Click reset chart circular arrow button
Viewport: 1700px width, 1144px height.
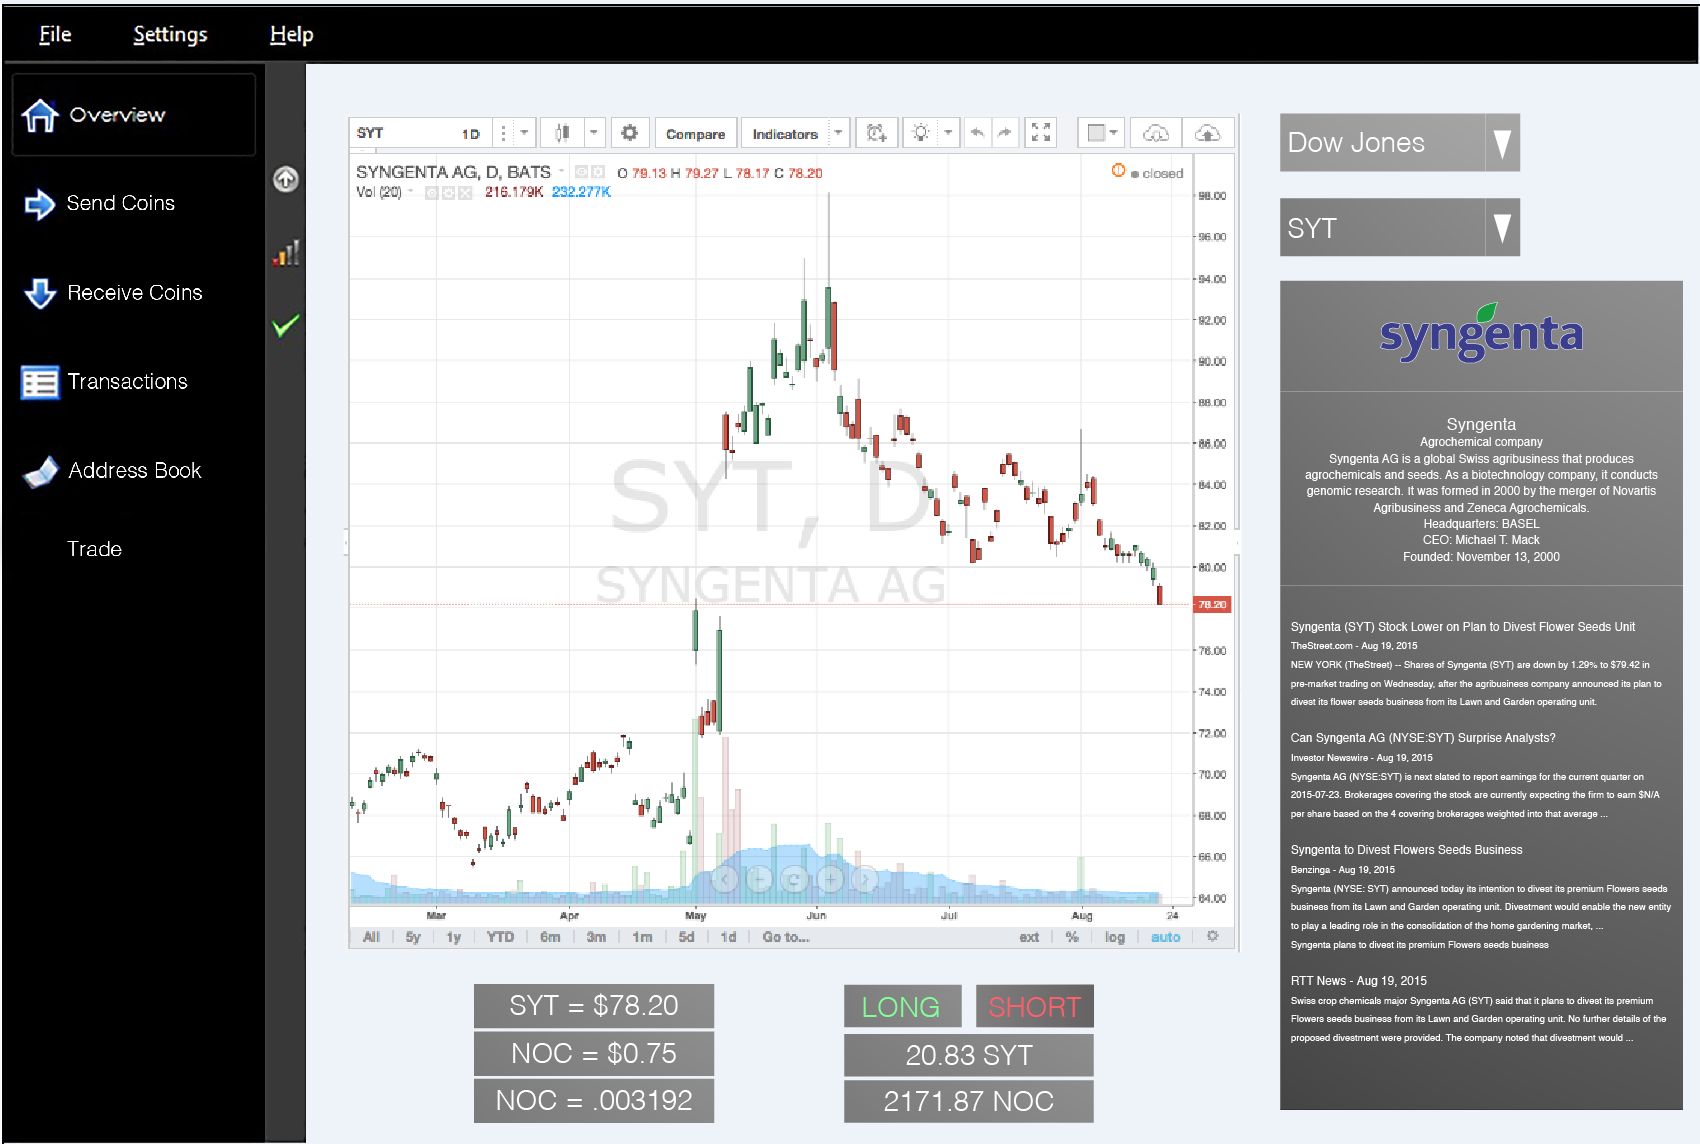795,879
